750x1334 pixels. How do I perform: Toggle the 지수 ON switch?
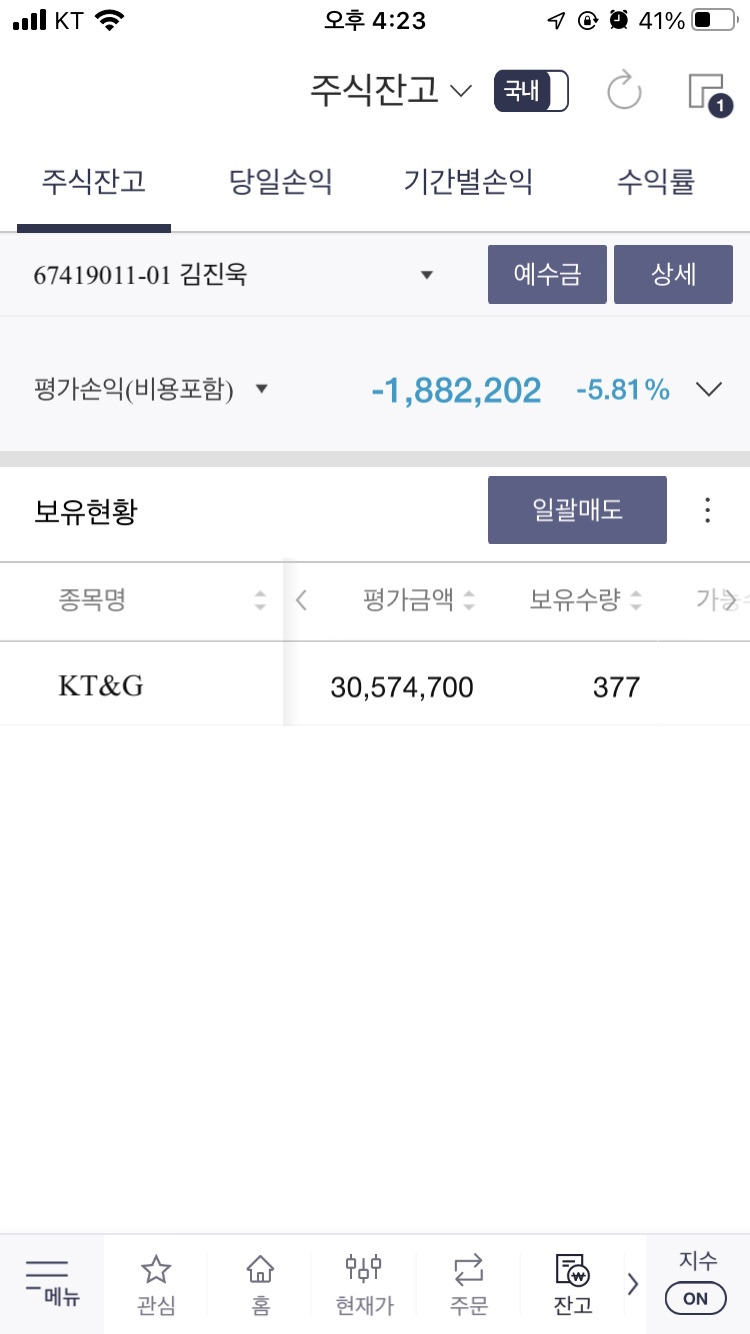coord(695,1298)
